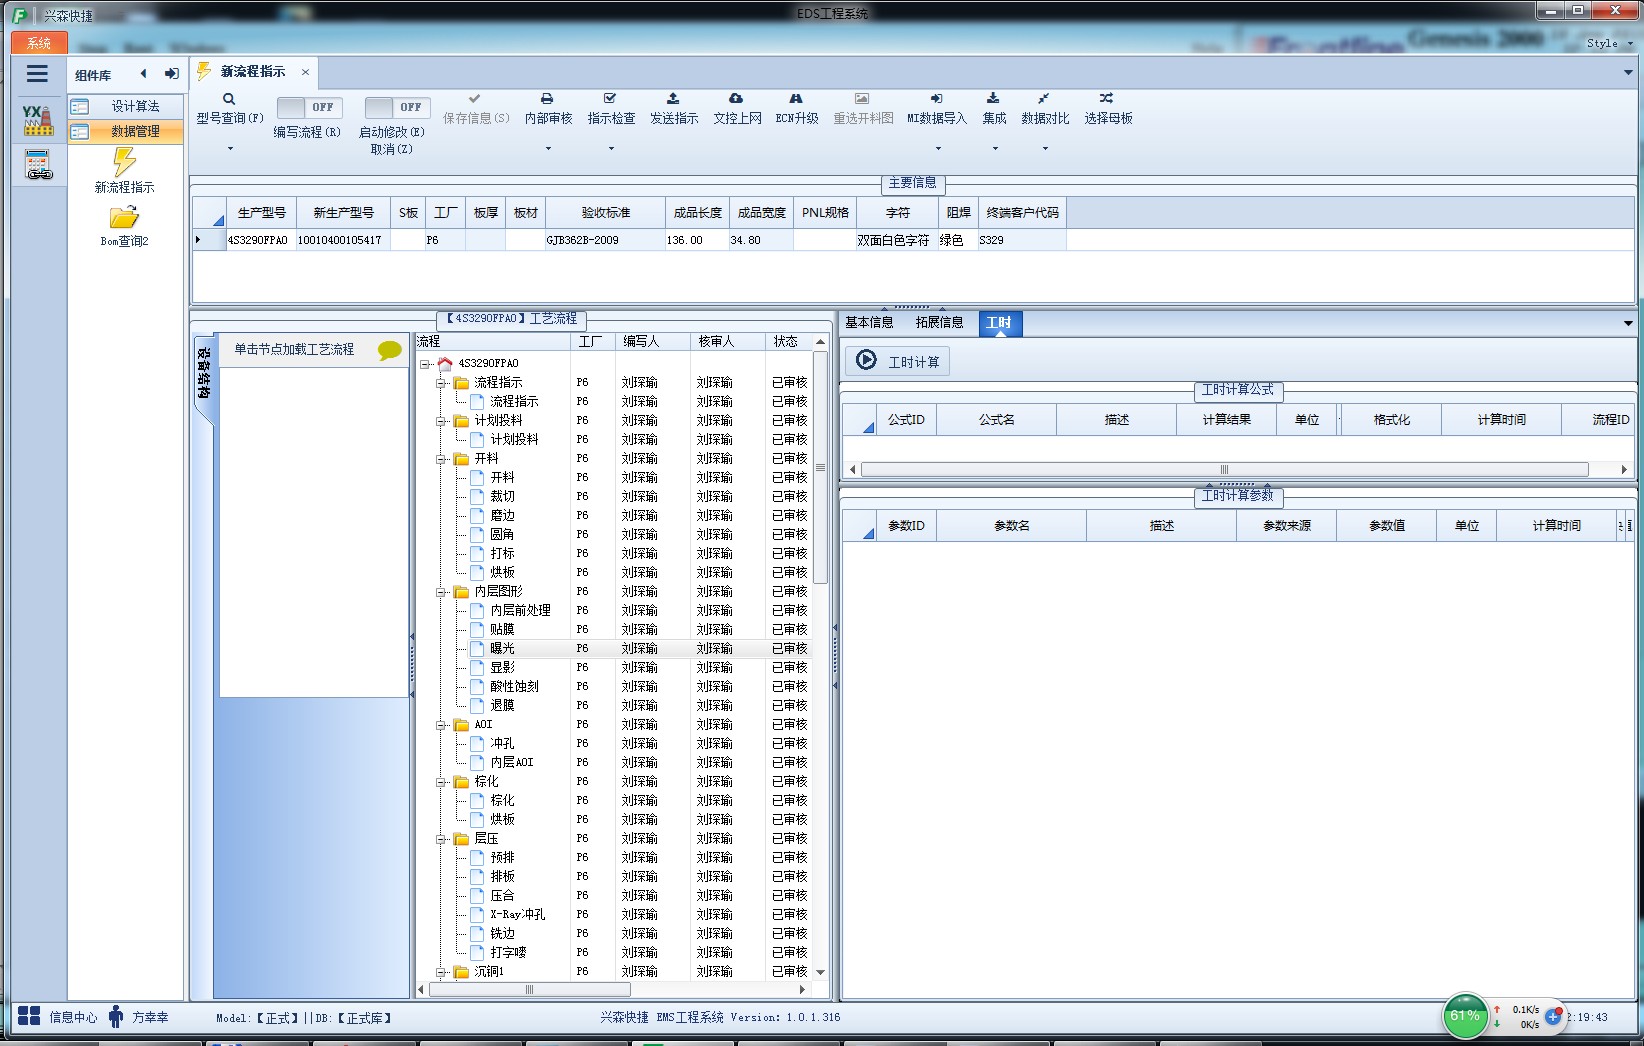
Task: Collapse the 内层图形 tree folder
Action: (441, 592)
